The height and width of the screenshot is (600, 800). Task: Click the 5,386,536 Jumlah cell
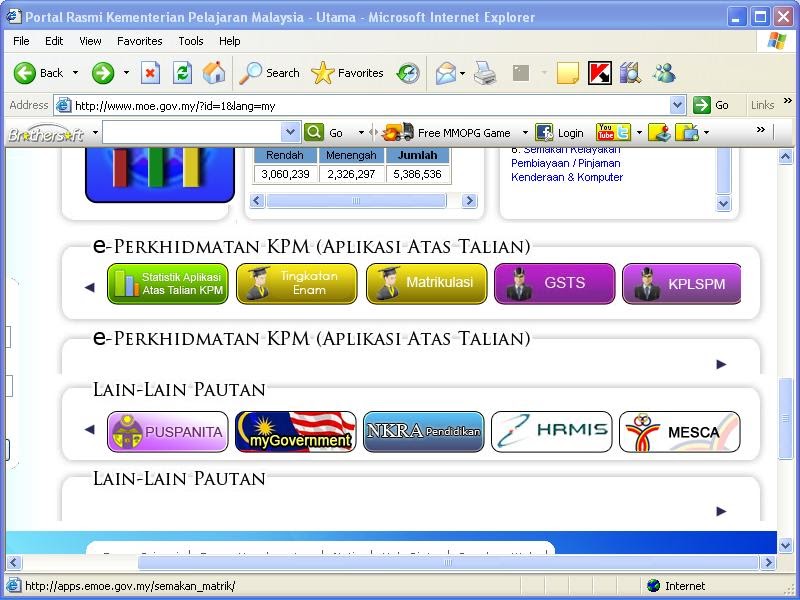tap(417, 174)
